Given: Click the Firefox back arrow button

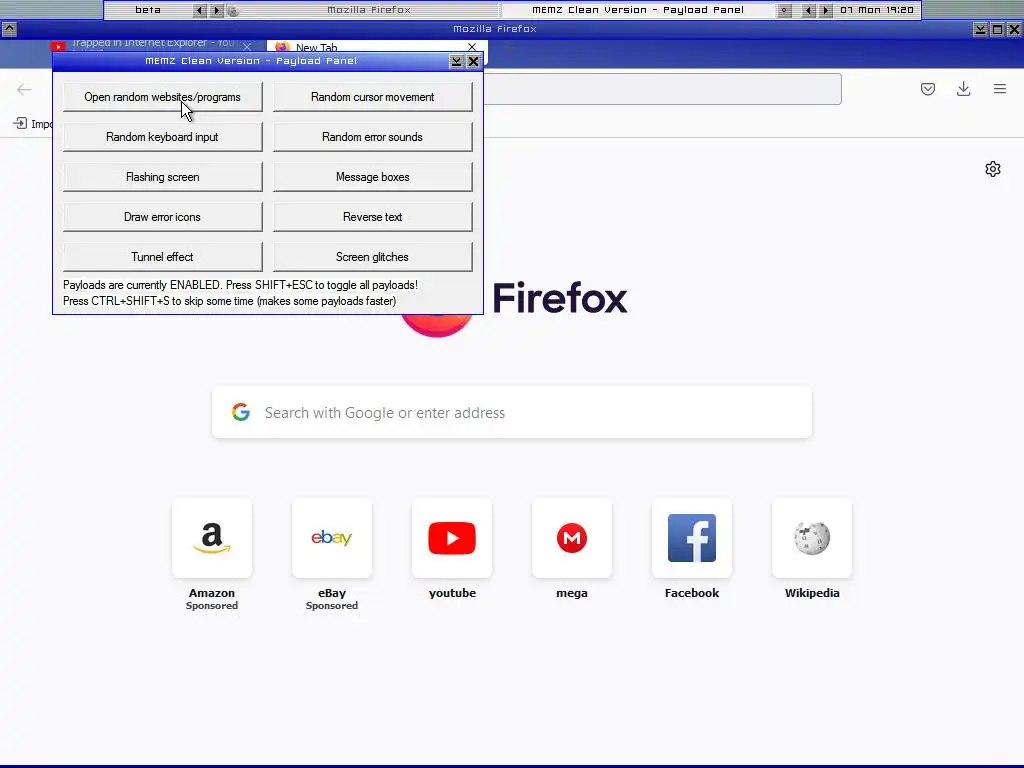Looking at the screenshot, I should 24,89.
